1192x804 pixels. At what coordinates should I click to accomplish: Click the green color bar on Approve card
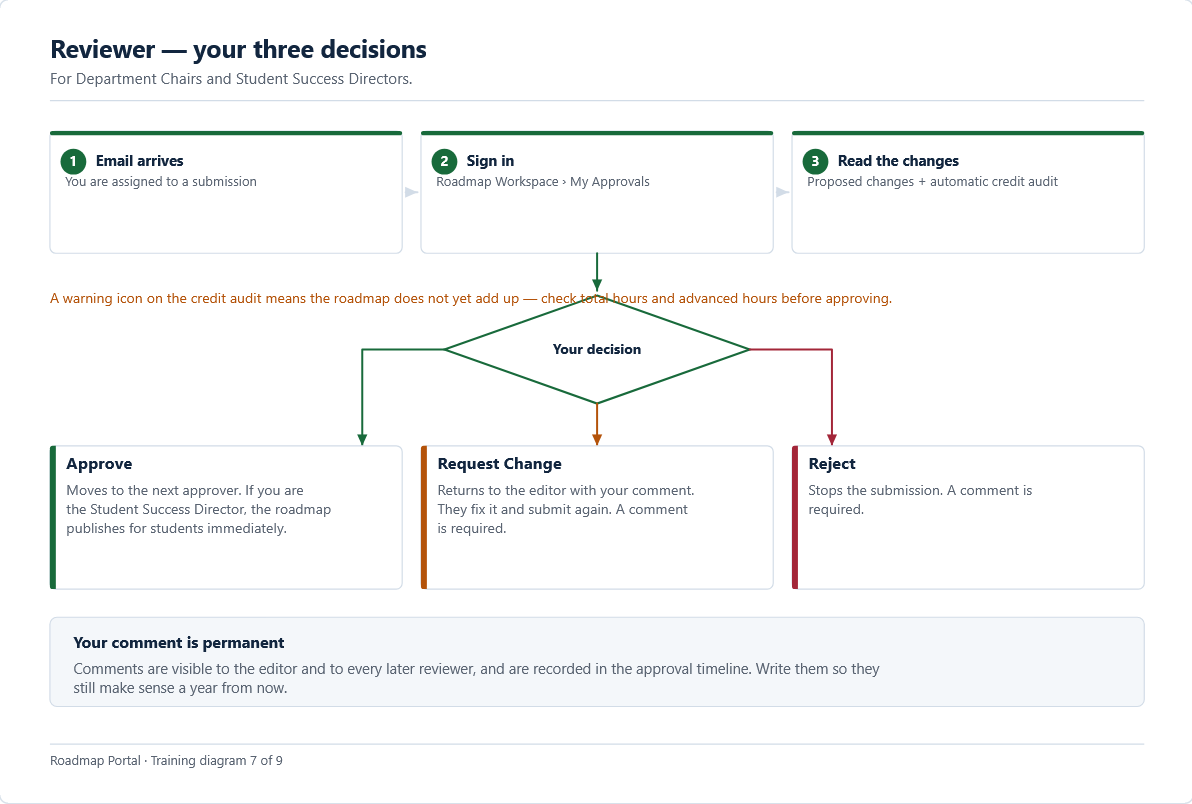coord(53,518)
